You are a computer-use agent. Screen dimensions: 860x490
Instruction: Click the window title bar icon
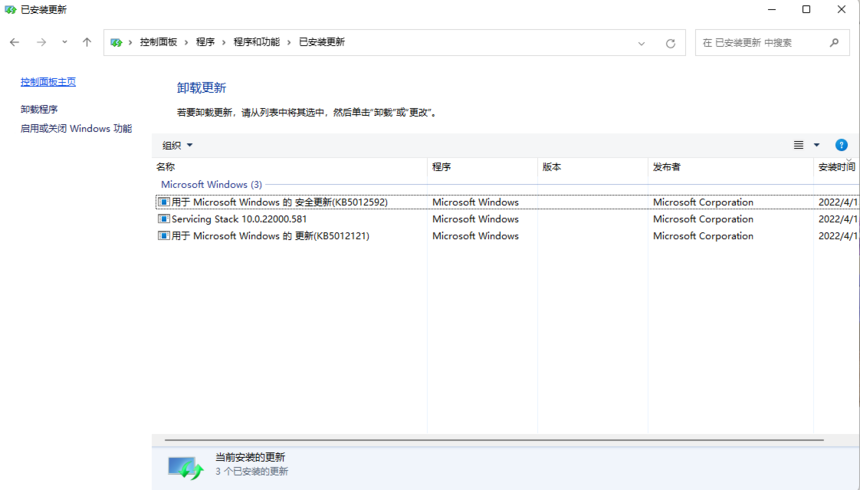[10, 10]
